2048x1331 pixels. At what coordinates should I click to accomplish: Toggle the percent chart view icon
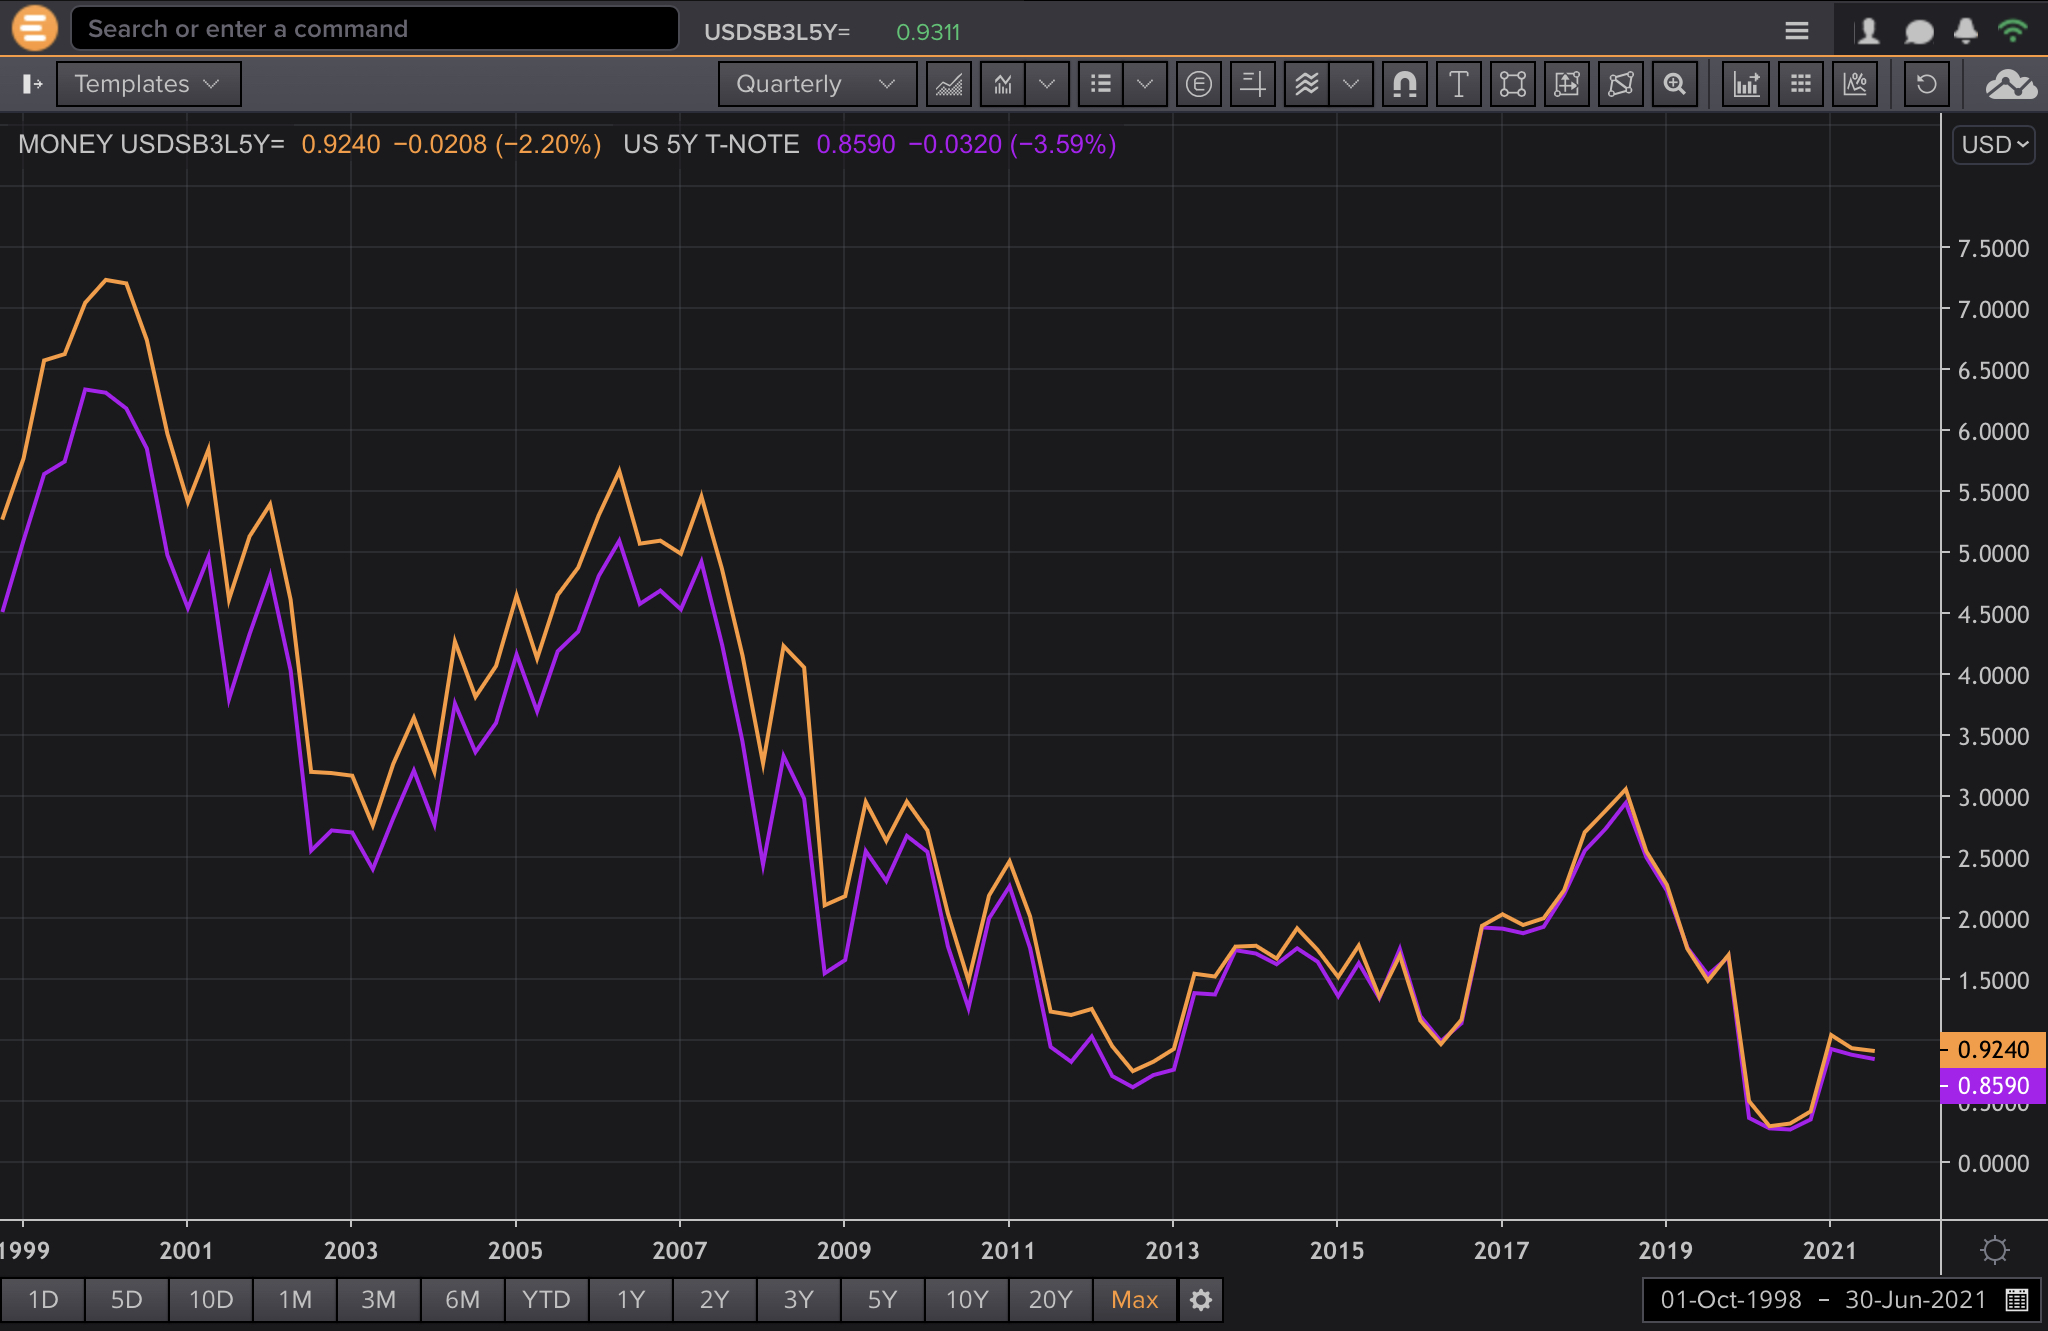pos(1855,84)
